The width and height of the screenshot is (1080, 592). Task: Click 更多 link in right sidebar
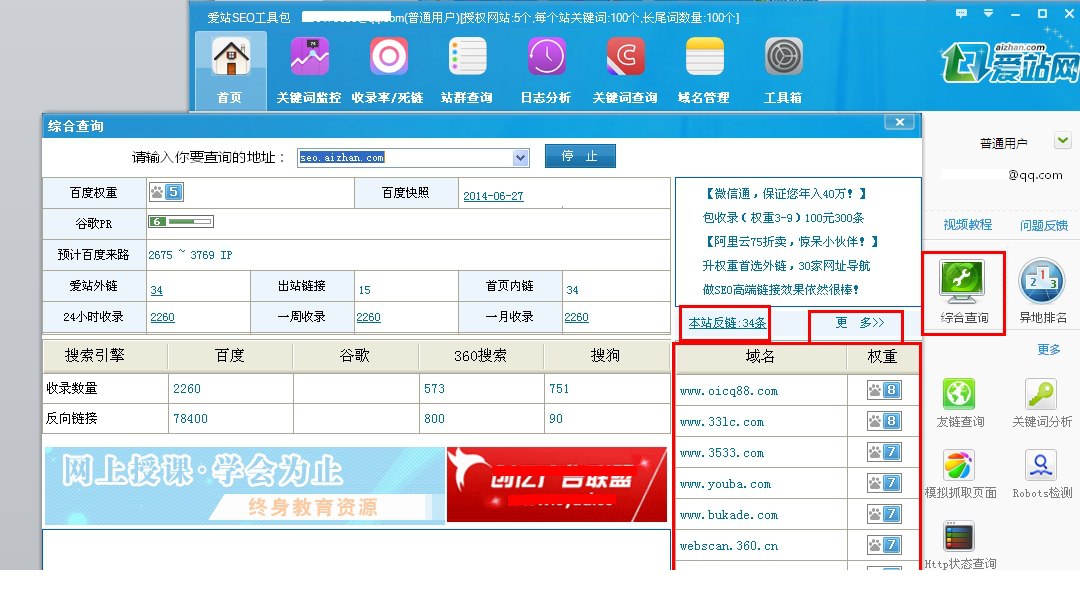(1048, 349)
